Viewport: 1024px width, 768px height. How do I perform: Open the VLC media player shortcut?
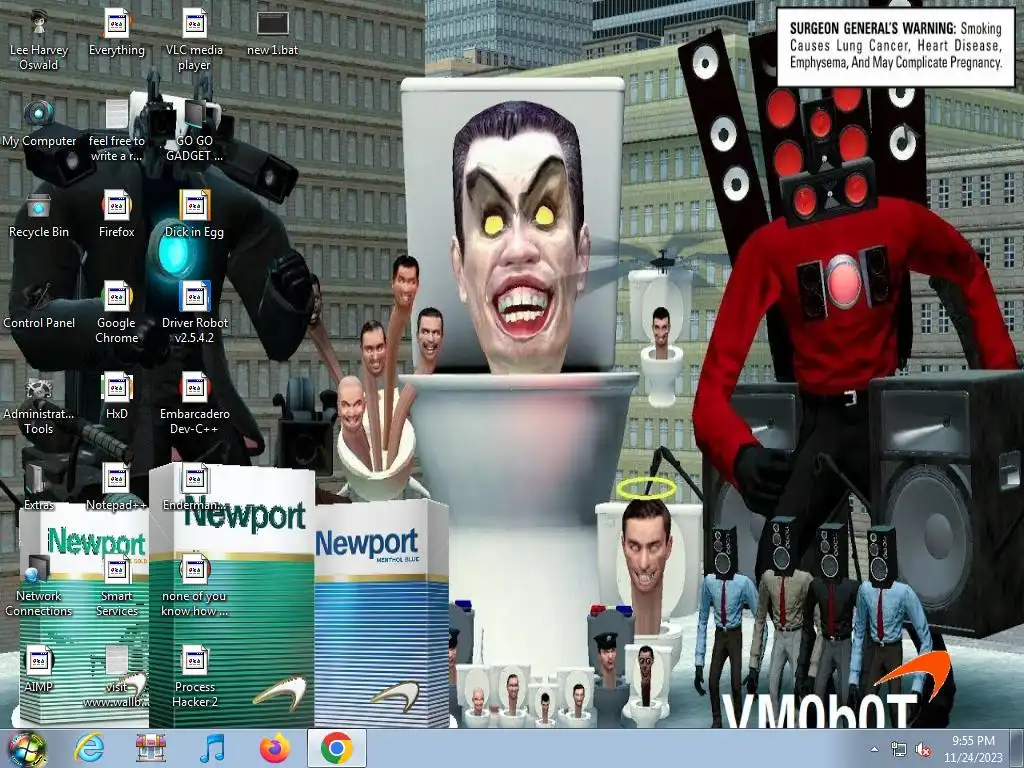[x=194, y=40]
